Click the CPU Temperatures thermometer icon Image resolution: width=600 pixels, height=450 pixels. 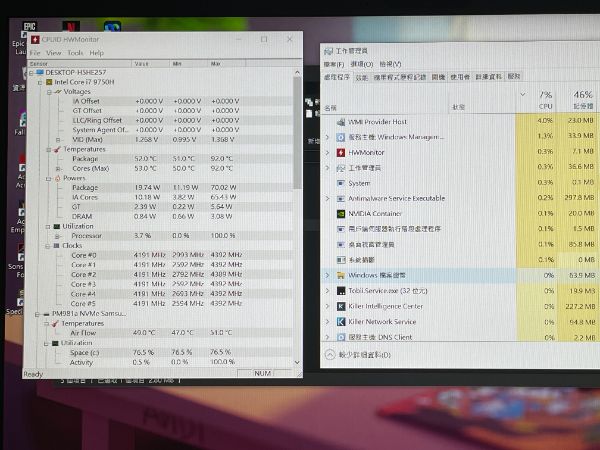(57, 149)
